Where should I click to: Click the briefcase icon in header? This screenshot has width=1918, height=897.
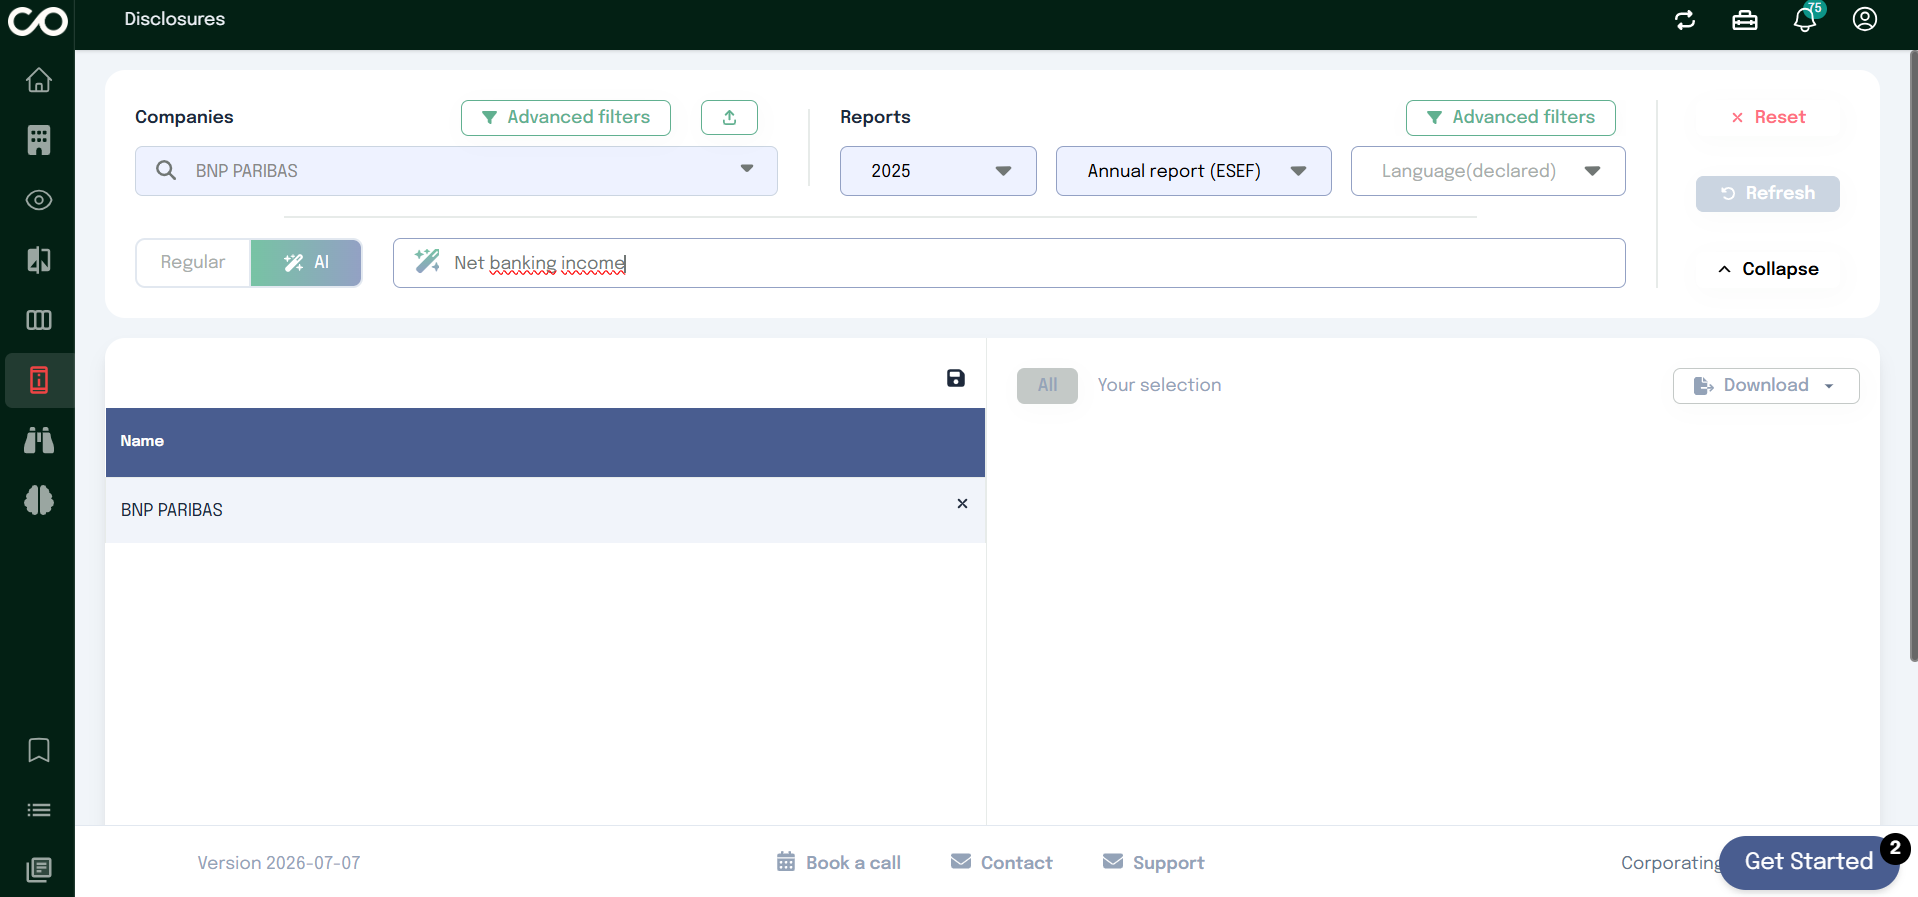[1745, 20]
